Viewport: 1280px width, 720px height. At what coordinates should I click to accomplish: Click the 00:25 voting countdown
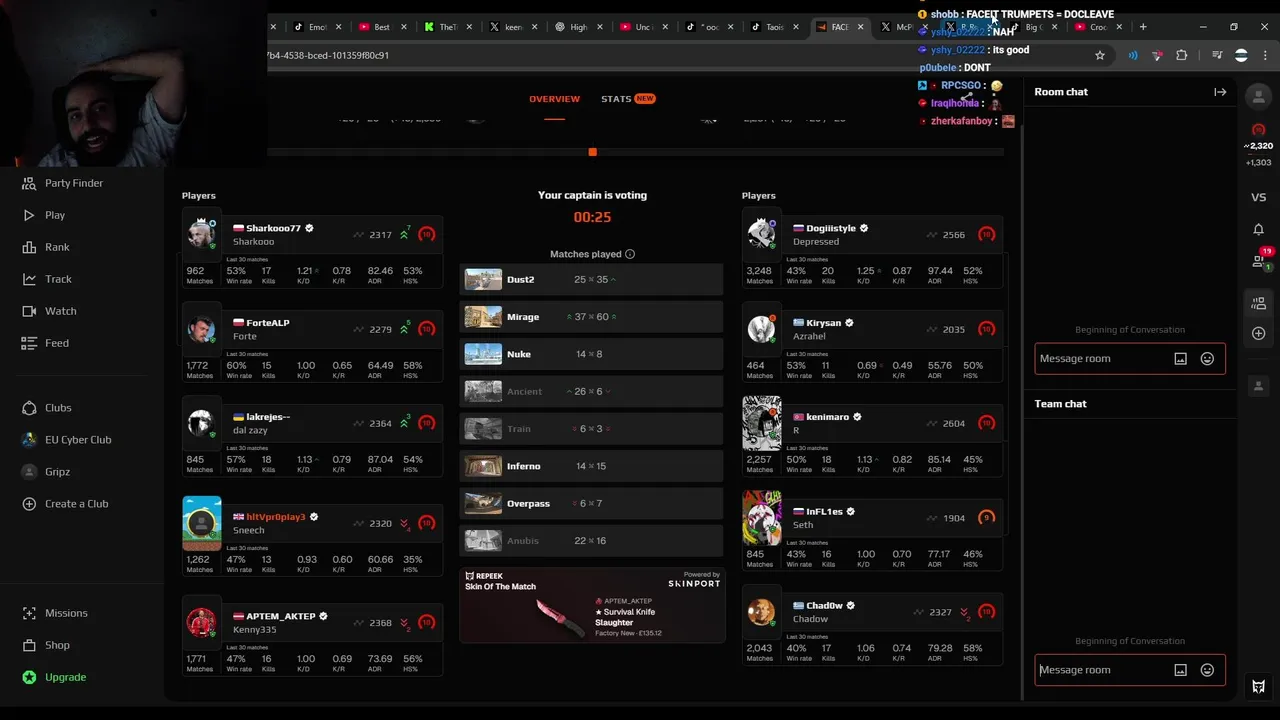pyautogui.click(x=592, y=217)
